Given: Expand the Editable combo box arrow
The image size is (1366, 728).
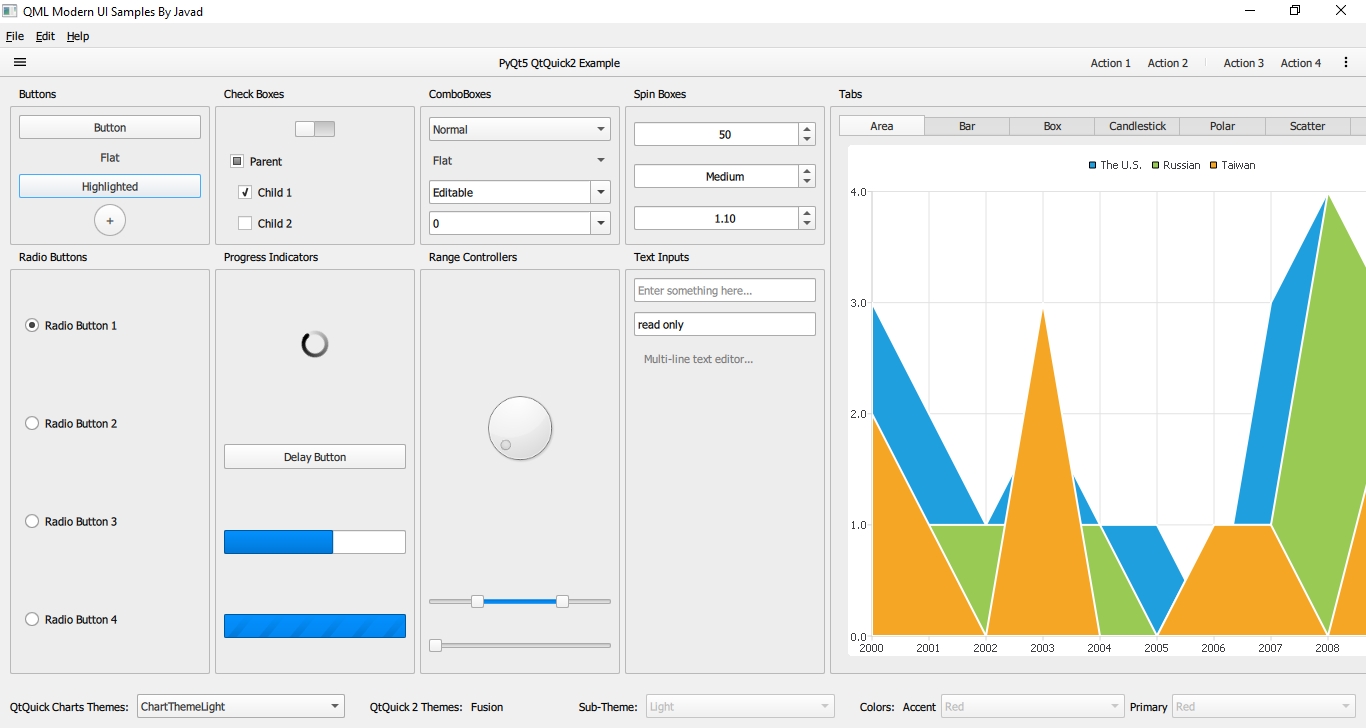Looking at the screenshot, I should 601,192.
